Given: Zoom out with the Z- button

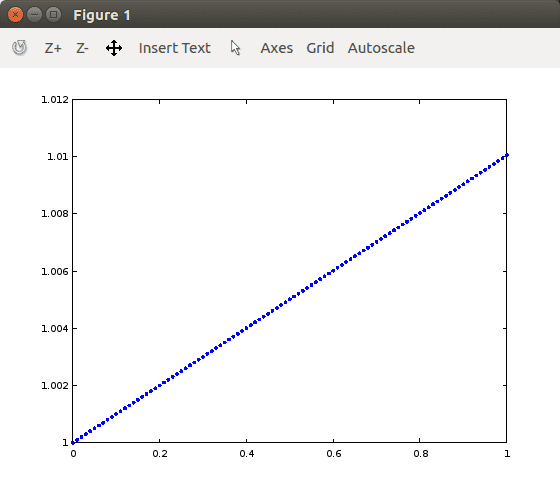Looking at the screenshot, I should pyautogui.click(x=82, y=48).
